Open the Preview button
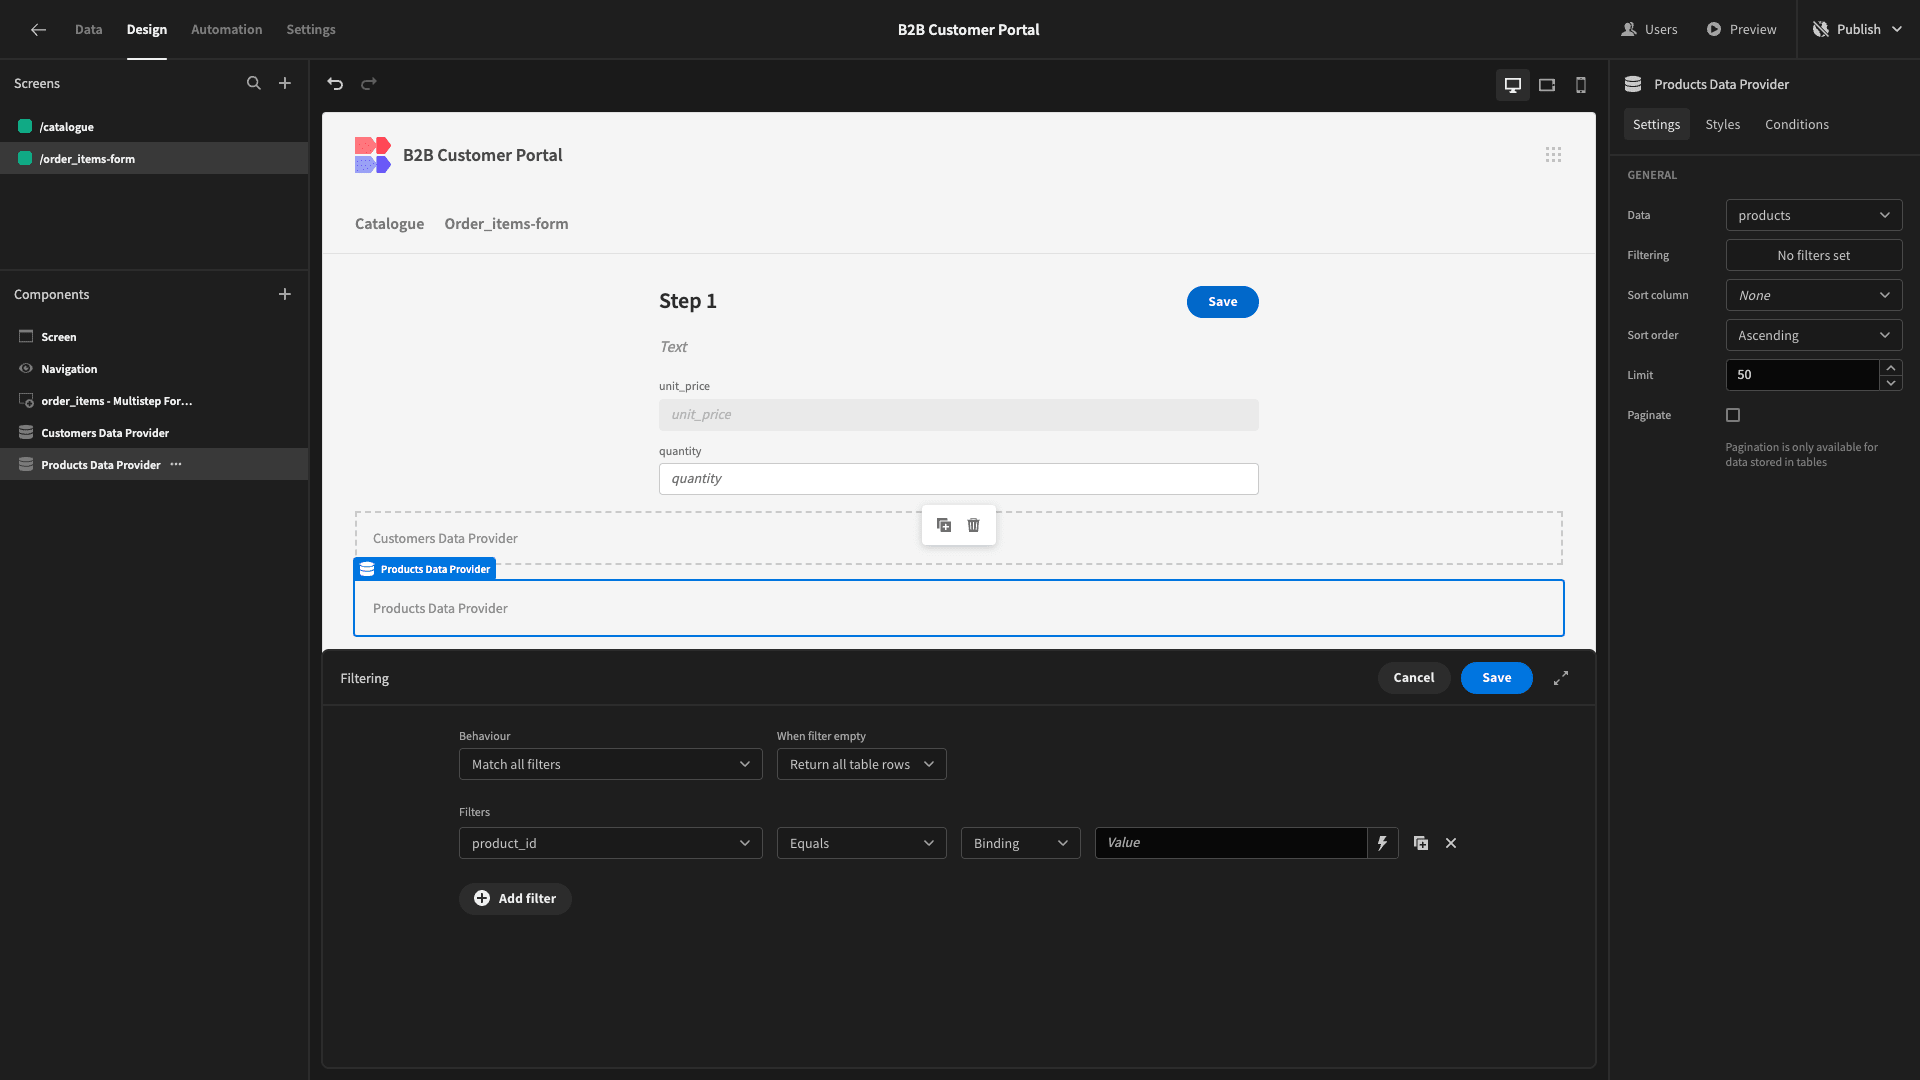 pos(1742,30)
